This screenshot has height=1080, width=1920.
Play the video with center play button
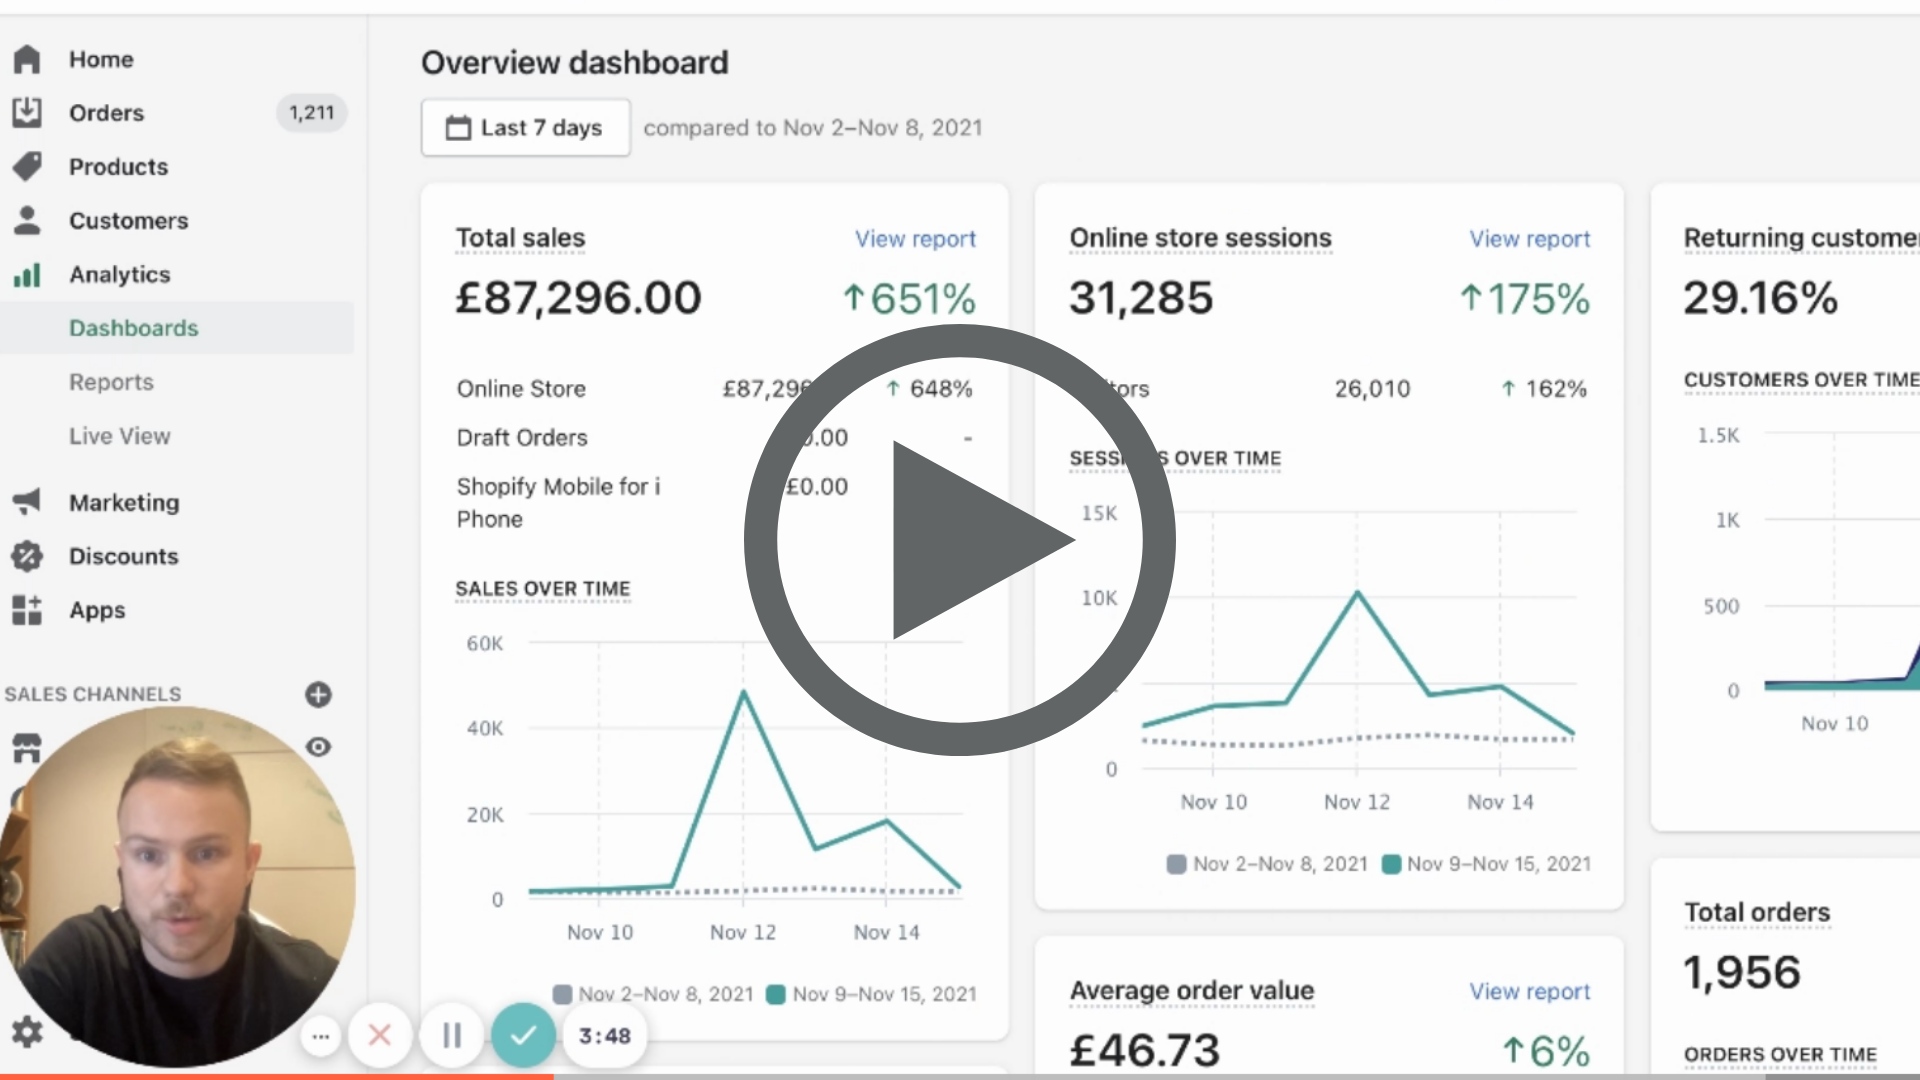tap(959, 540)
